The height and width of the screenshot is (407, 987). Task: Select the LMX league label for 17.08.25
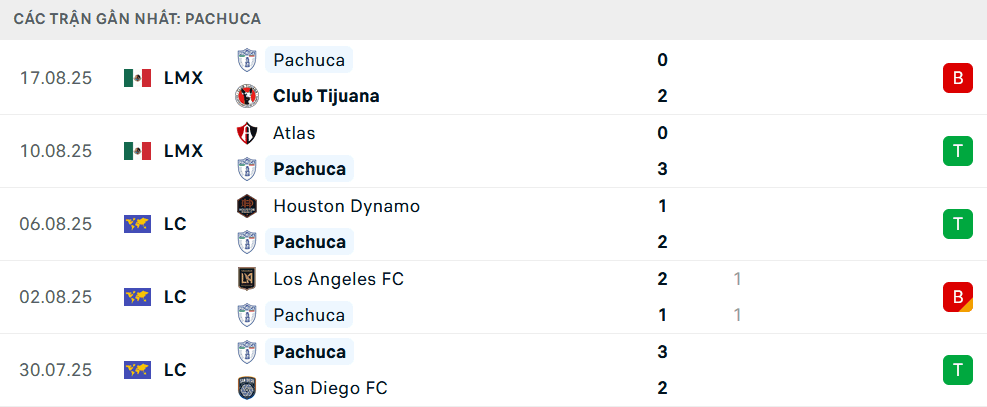point(183,78)
